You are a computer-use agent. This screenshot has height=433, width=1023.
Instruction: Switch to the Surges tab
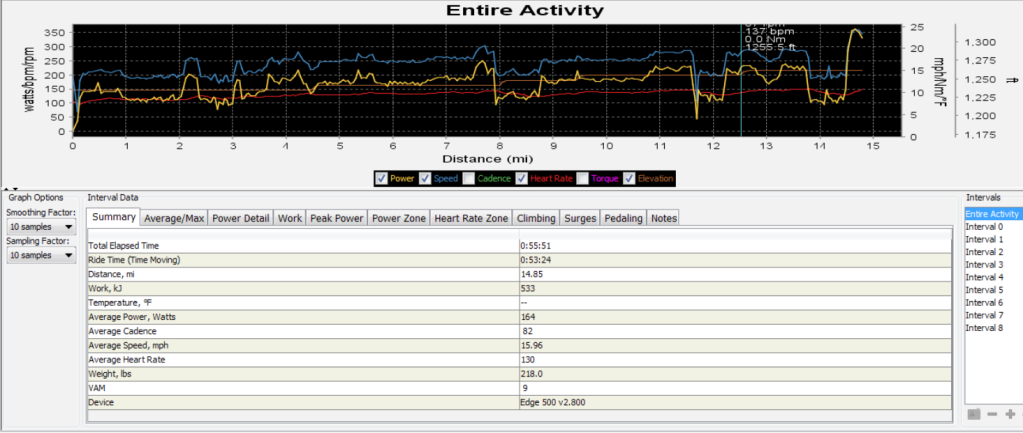pos(580,218)
